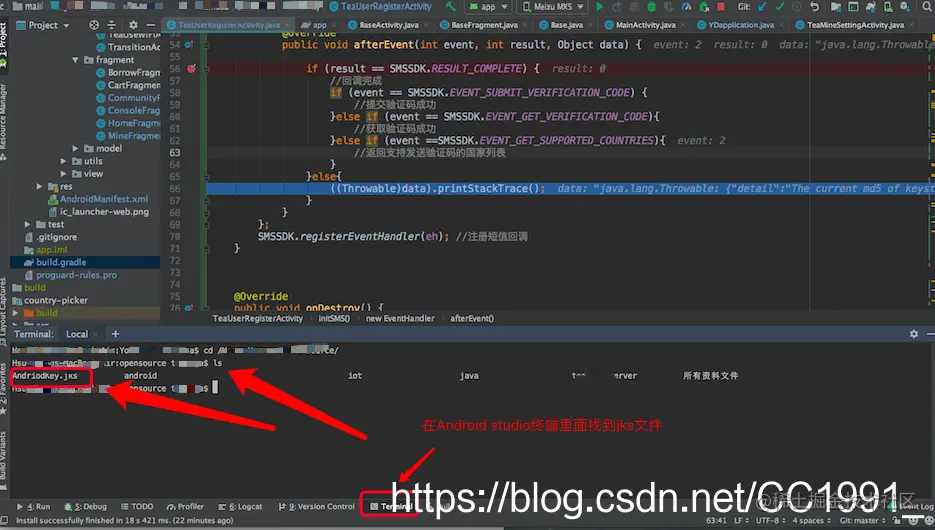Image resolution: width=935 pixels, height=530 pixels.
Task: Click locate-in-project target icon in Project panel
Action: click(94, 25)
